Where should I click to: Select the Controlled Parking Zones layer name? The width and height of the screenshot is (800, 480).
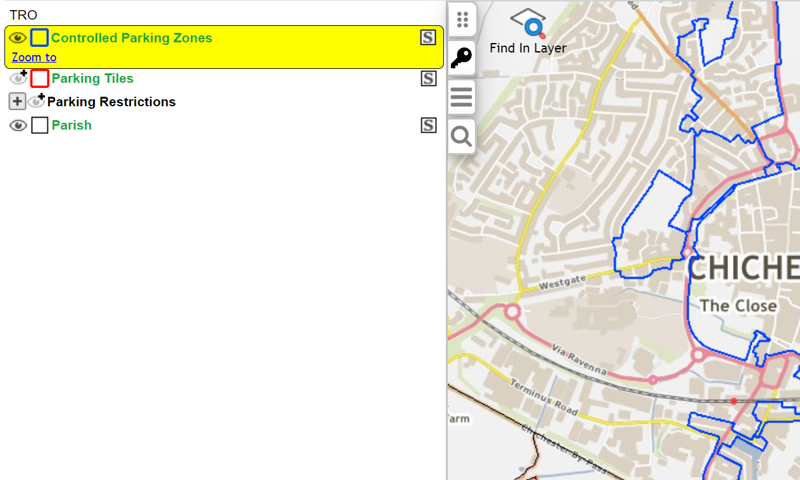point(131,38)
